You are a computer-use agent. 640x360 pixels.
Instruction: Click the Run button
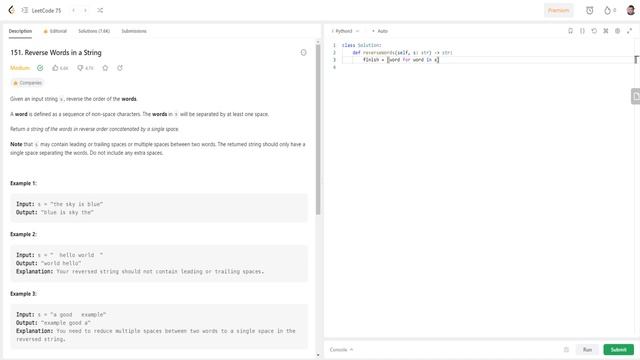[x=587, y=350]
